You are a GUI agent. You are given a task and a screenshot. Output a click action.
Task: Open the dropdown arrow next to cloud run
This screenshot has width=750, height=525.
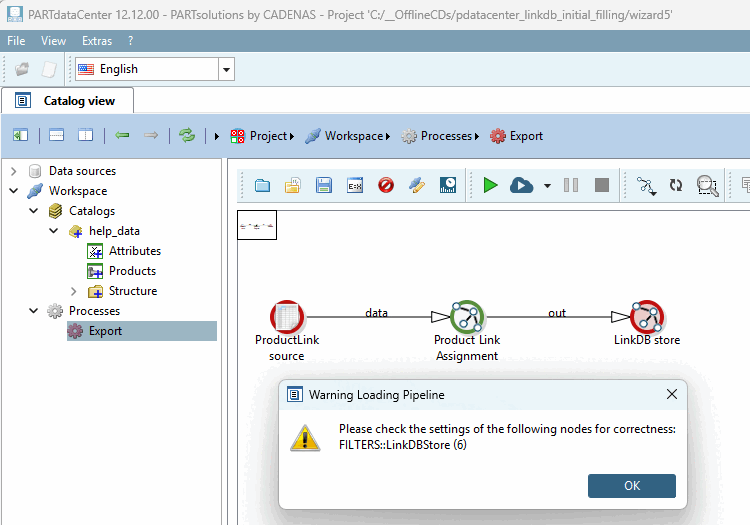[547, 186]
